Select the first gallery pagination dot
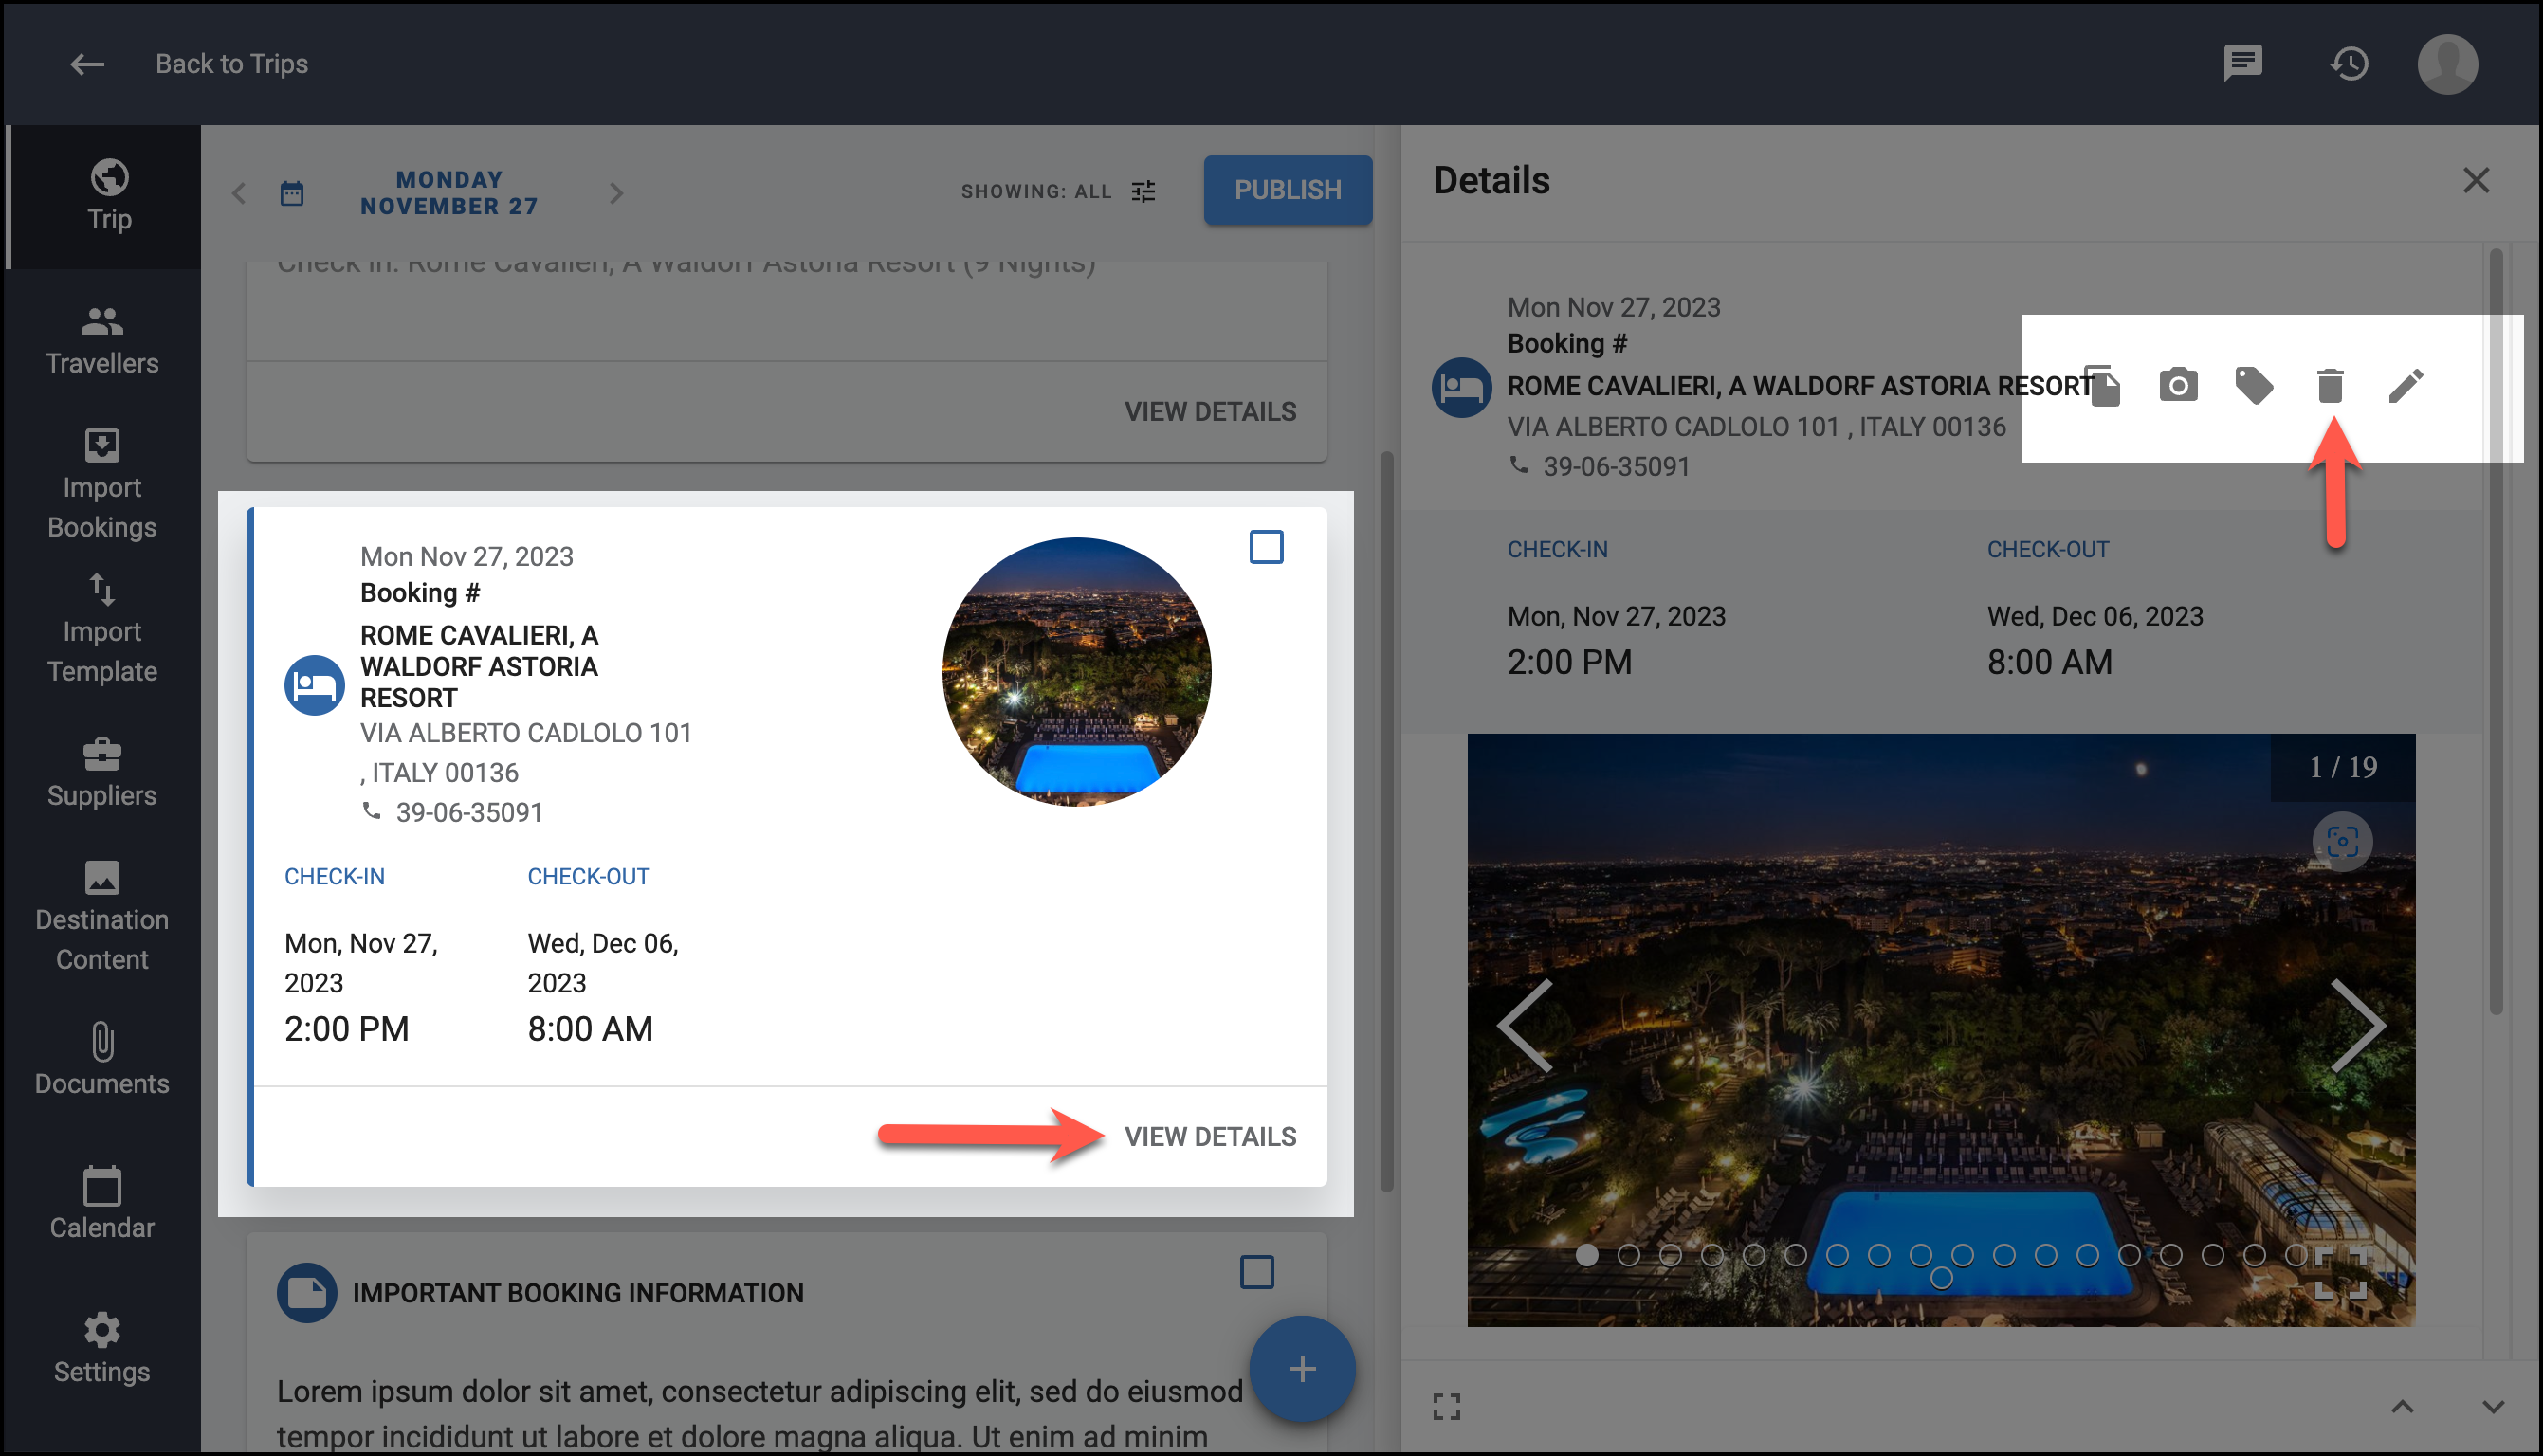Screen dimensions: 2543x1456 click(1586, 1254)
